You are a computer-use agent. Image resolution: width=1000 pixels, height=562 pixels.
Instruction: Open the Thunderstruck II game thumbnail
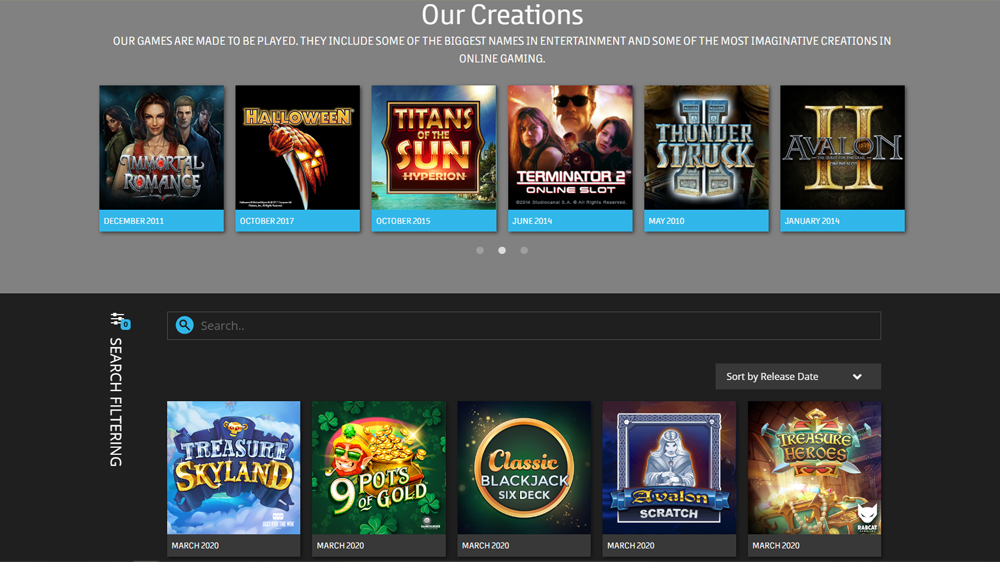click(706, 147)
